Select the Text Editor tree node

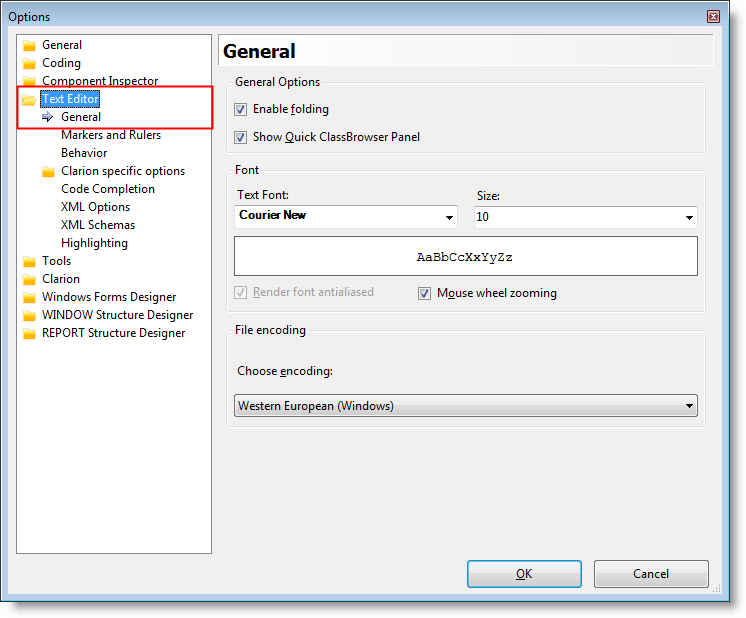pos(70,99)
